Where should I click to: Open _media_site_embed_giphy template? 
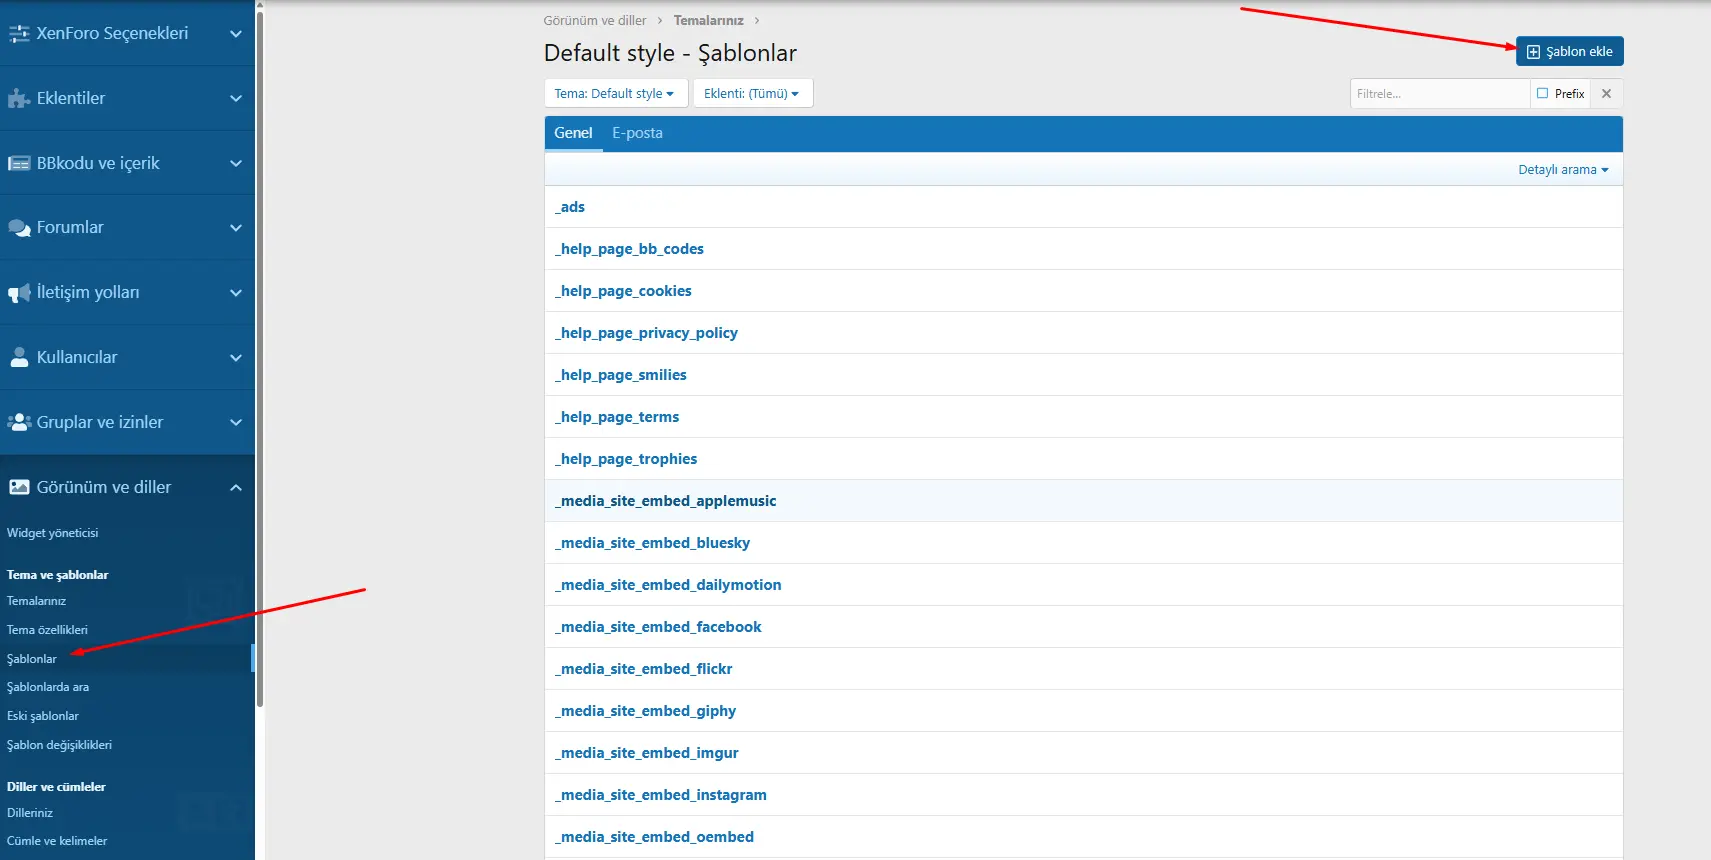tap(646, 711)
